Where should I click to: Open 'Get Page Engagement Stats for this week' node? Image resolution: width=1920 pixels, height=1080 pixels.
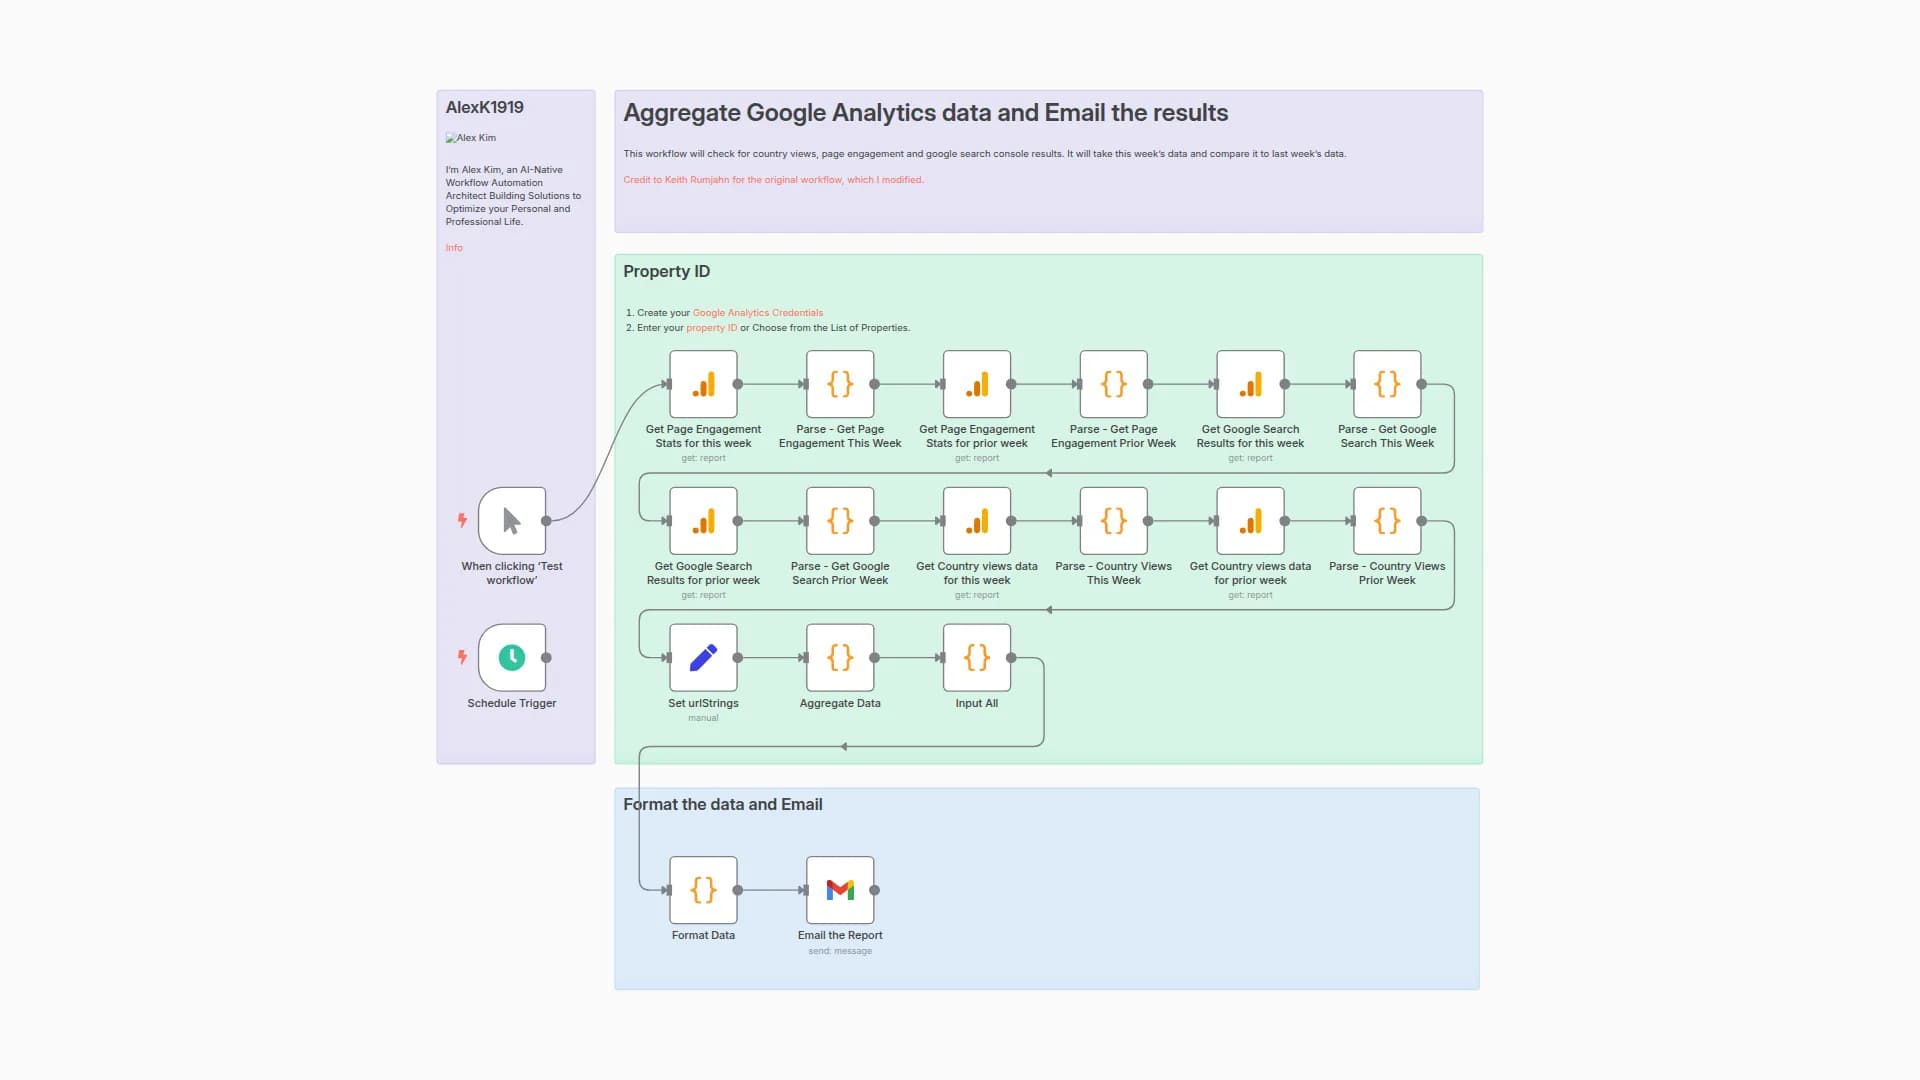pos(703,384)
